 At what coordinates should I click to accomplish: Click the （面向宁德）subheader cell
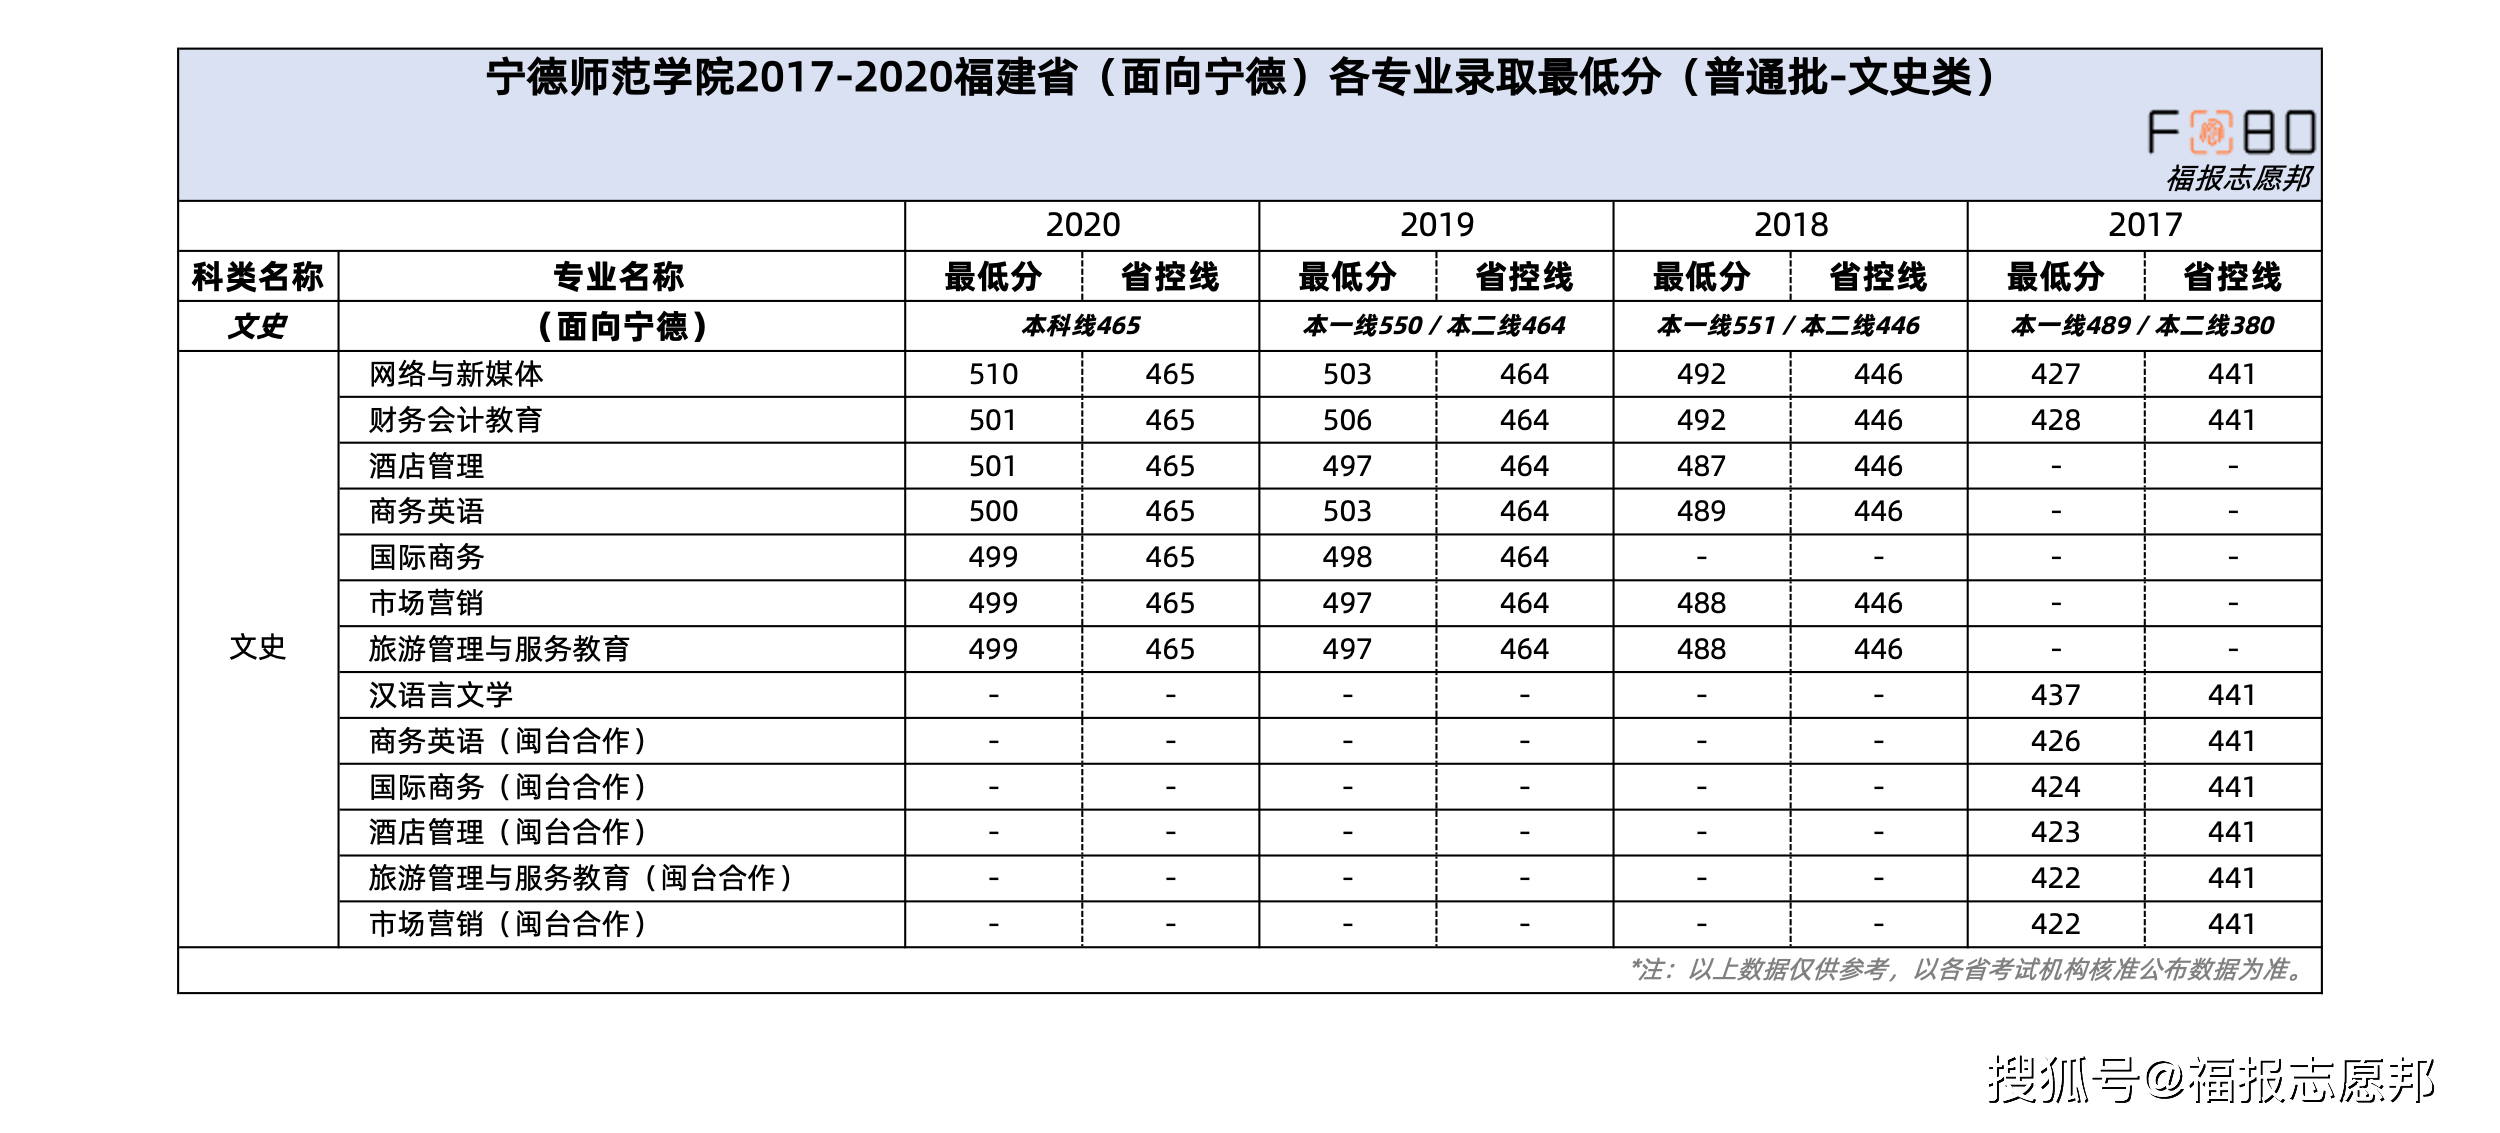click(x=620, y=326)
